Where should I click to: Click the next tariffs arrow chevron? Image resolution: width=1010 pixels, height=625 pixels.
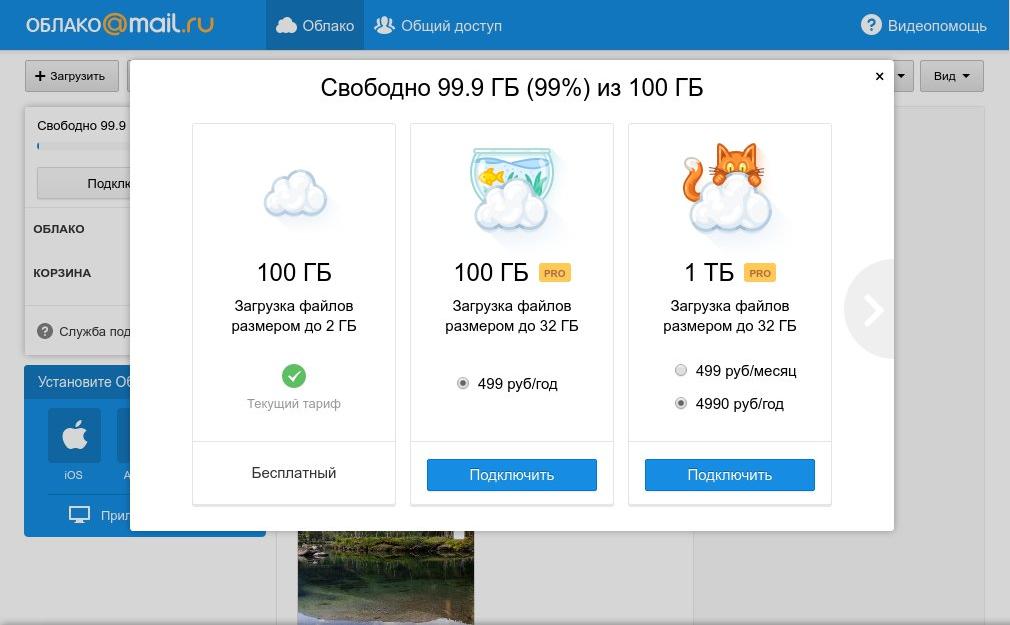click(x=872, y=310)
